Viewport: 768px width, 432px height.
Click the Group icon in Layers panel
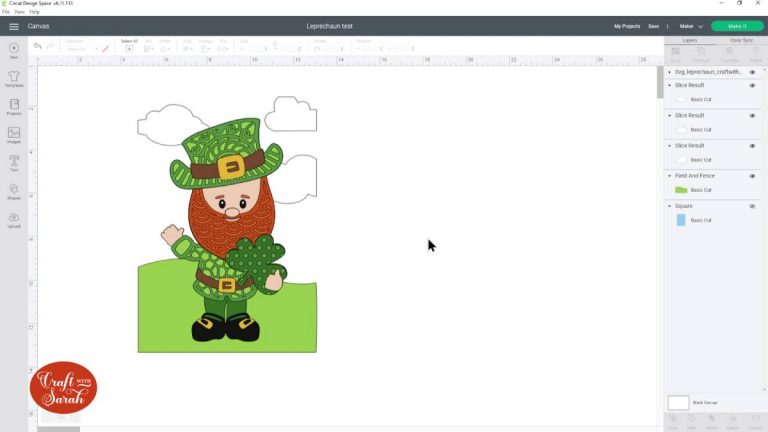675,51
